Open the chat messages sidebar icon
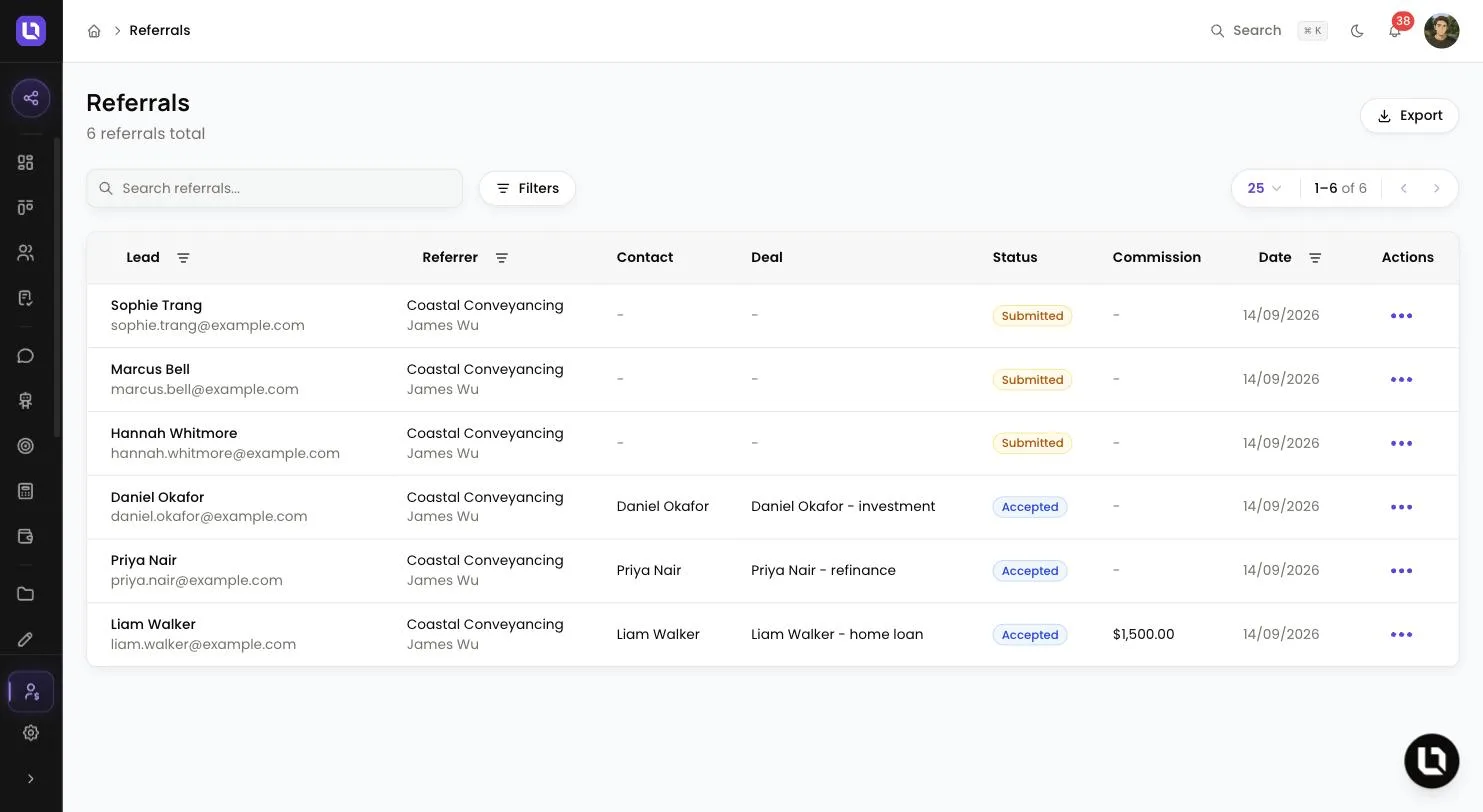This screenshot has height=812, width=1483. (26, 356)
